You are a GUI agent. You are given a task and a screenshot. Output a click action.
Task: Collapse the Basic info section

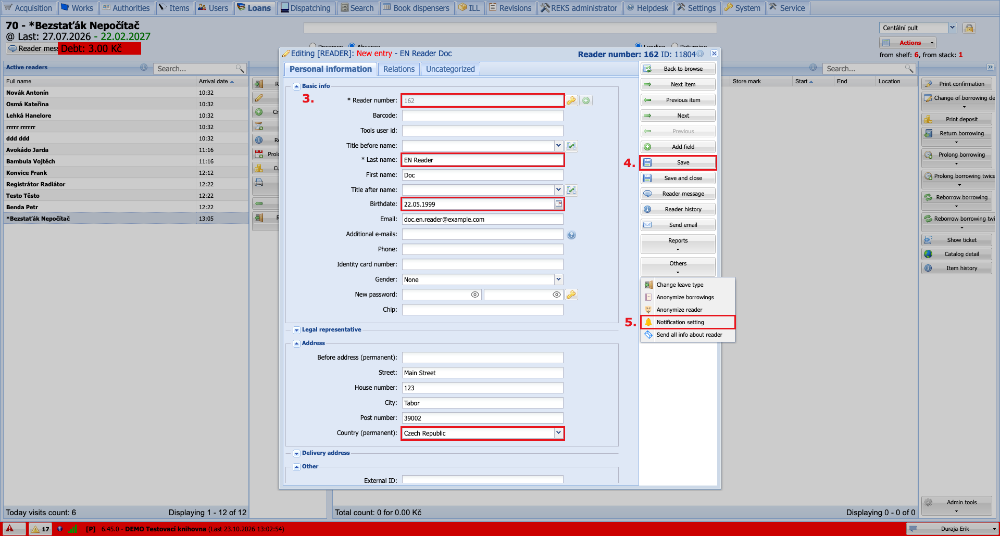[x=296, y=86]
